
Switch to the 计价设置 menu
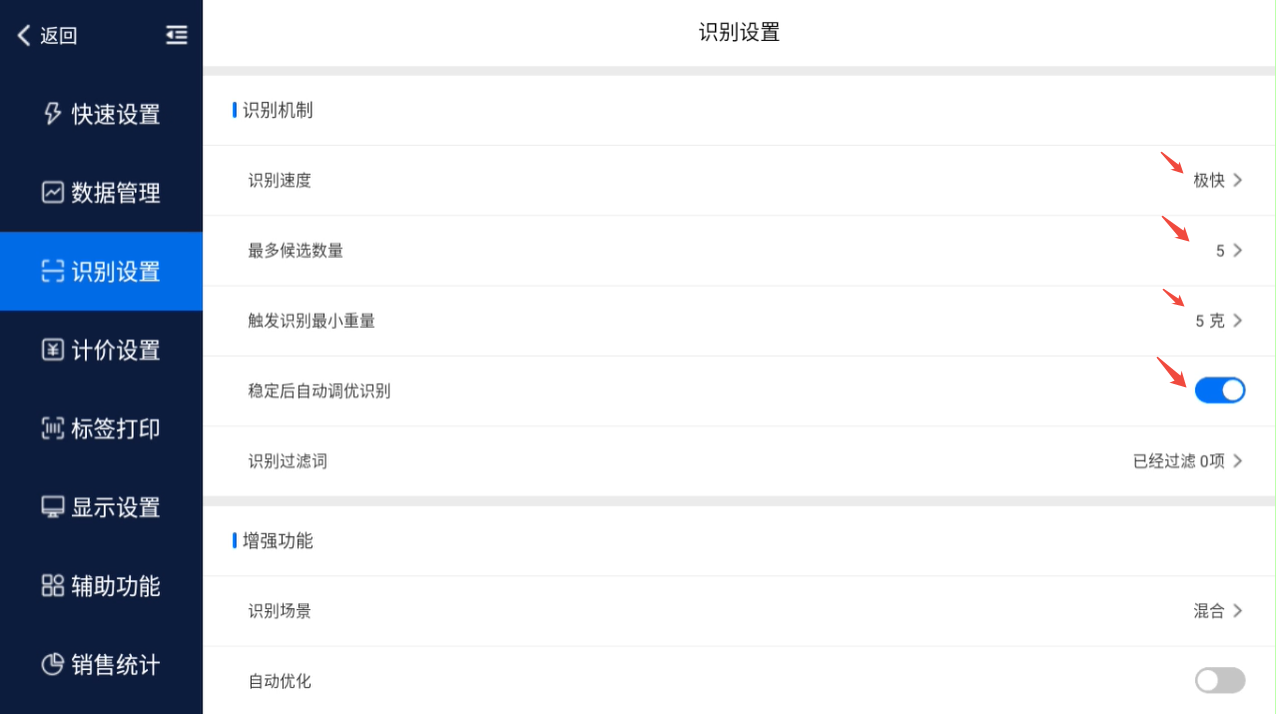pyautogui.click(x=115, y=350)
